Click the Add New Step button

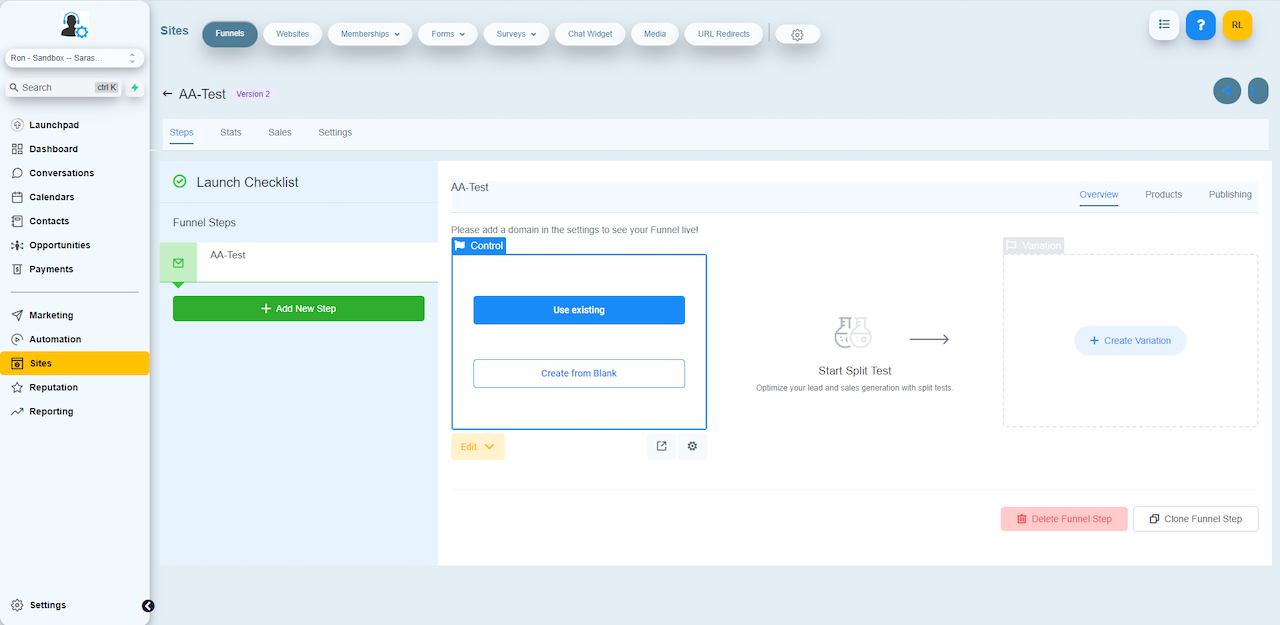tap(298, 309)
